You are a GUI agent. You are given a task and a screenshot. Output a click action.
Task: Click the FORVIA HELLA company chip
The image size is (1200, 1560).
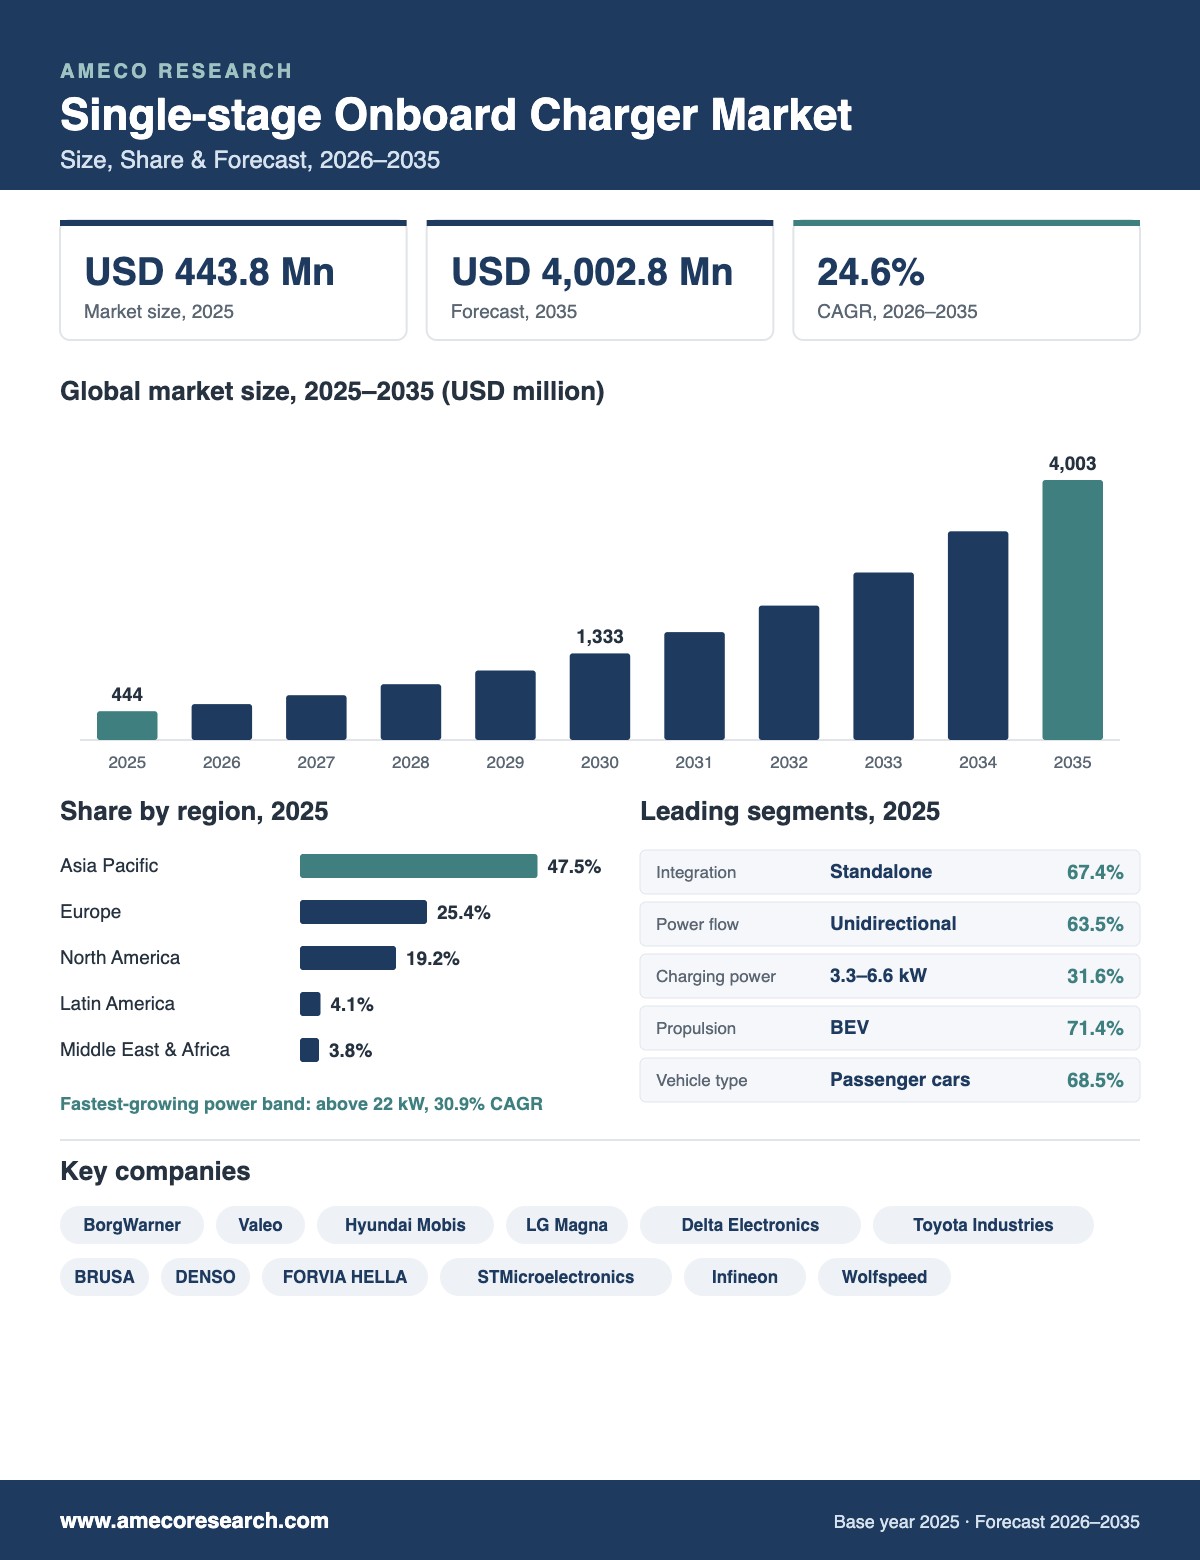pos(345,1277)
